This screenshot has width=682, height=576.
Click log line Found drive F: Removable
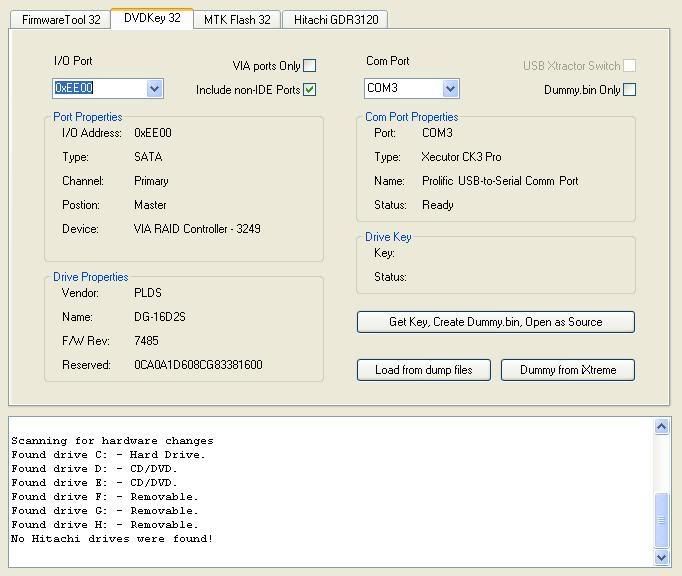(x=105, y=496)
